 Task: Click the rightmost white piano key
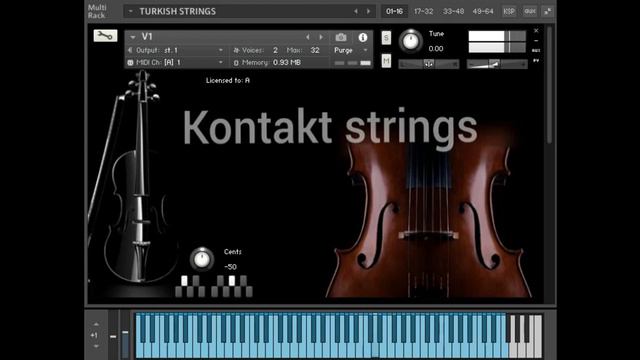[x=538, y=336]
